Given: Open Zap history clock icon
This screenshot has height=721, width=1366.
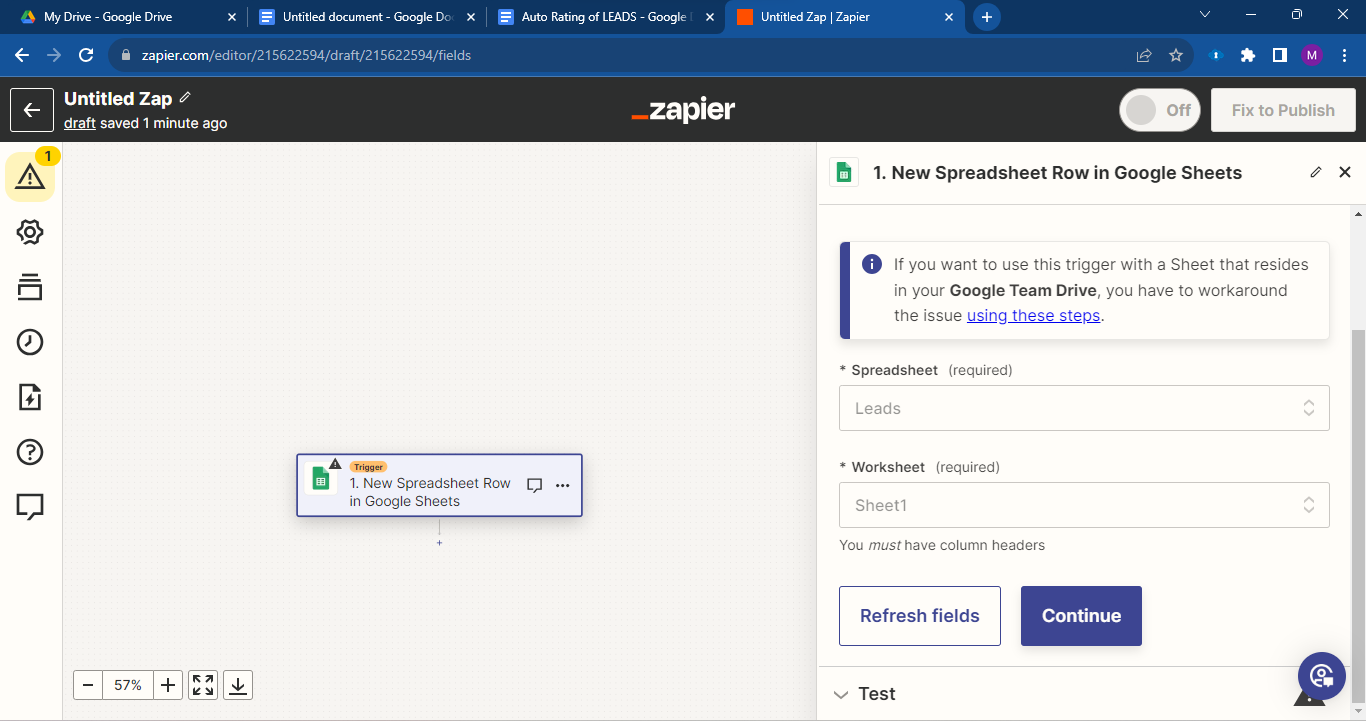Looking at the screenshot, I should click(30, 342).
